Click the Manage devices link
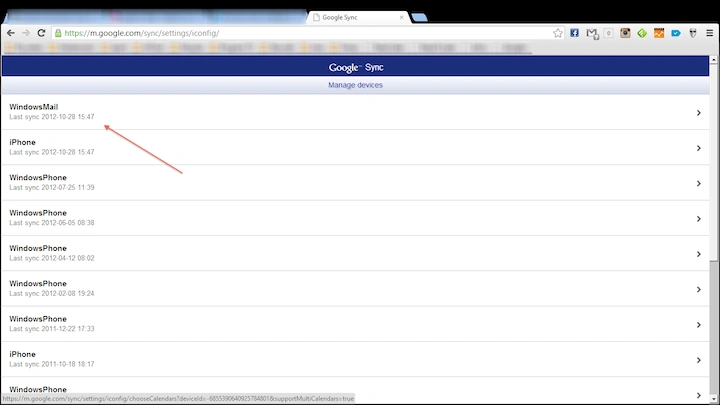The image size is (720, 405). [x=355, y=85]
